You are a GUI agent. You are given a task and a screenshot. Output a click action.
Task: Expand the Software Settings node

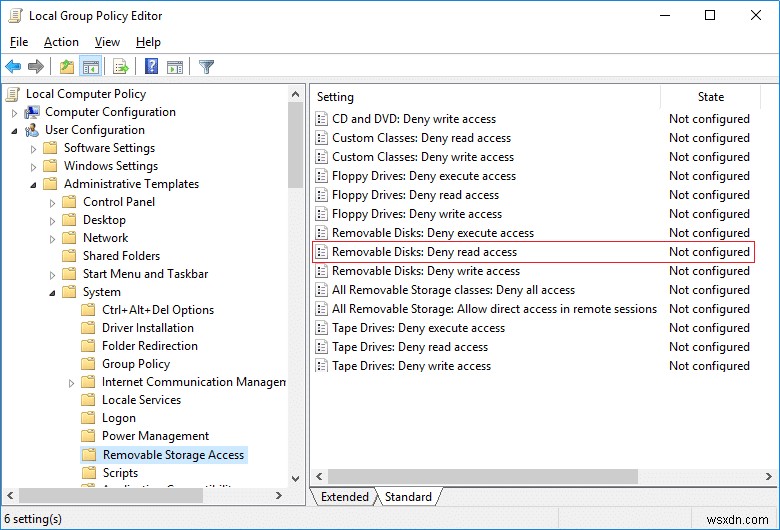click(x=33, y=149)
